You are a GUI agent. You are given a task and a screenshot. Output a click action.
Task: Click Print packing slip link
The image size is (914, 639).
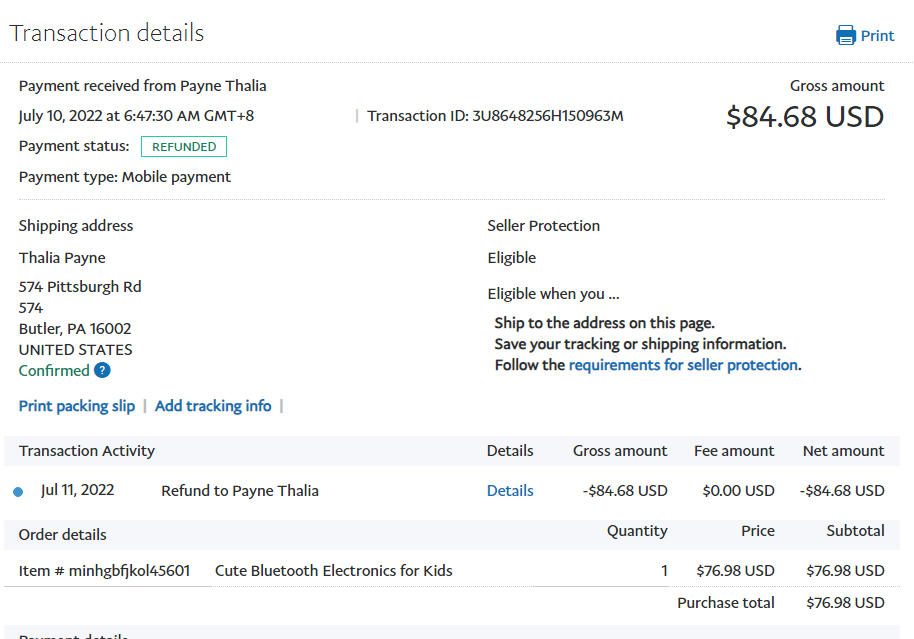point(77,406)
